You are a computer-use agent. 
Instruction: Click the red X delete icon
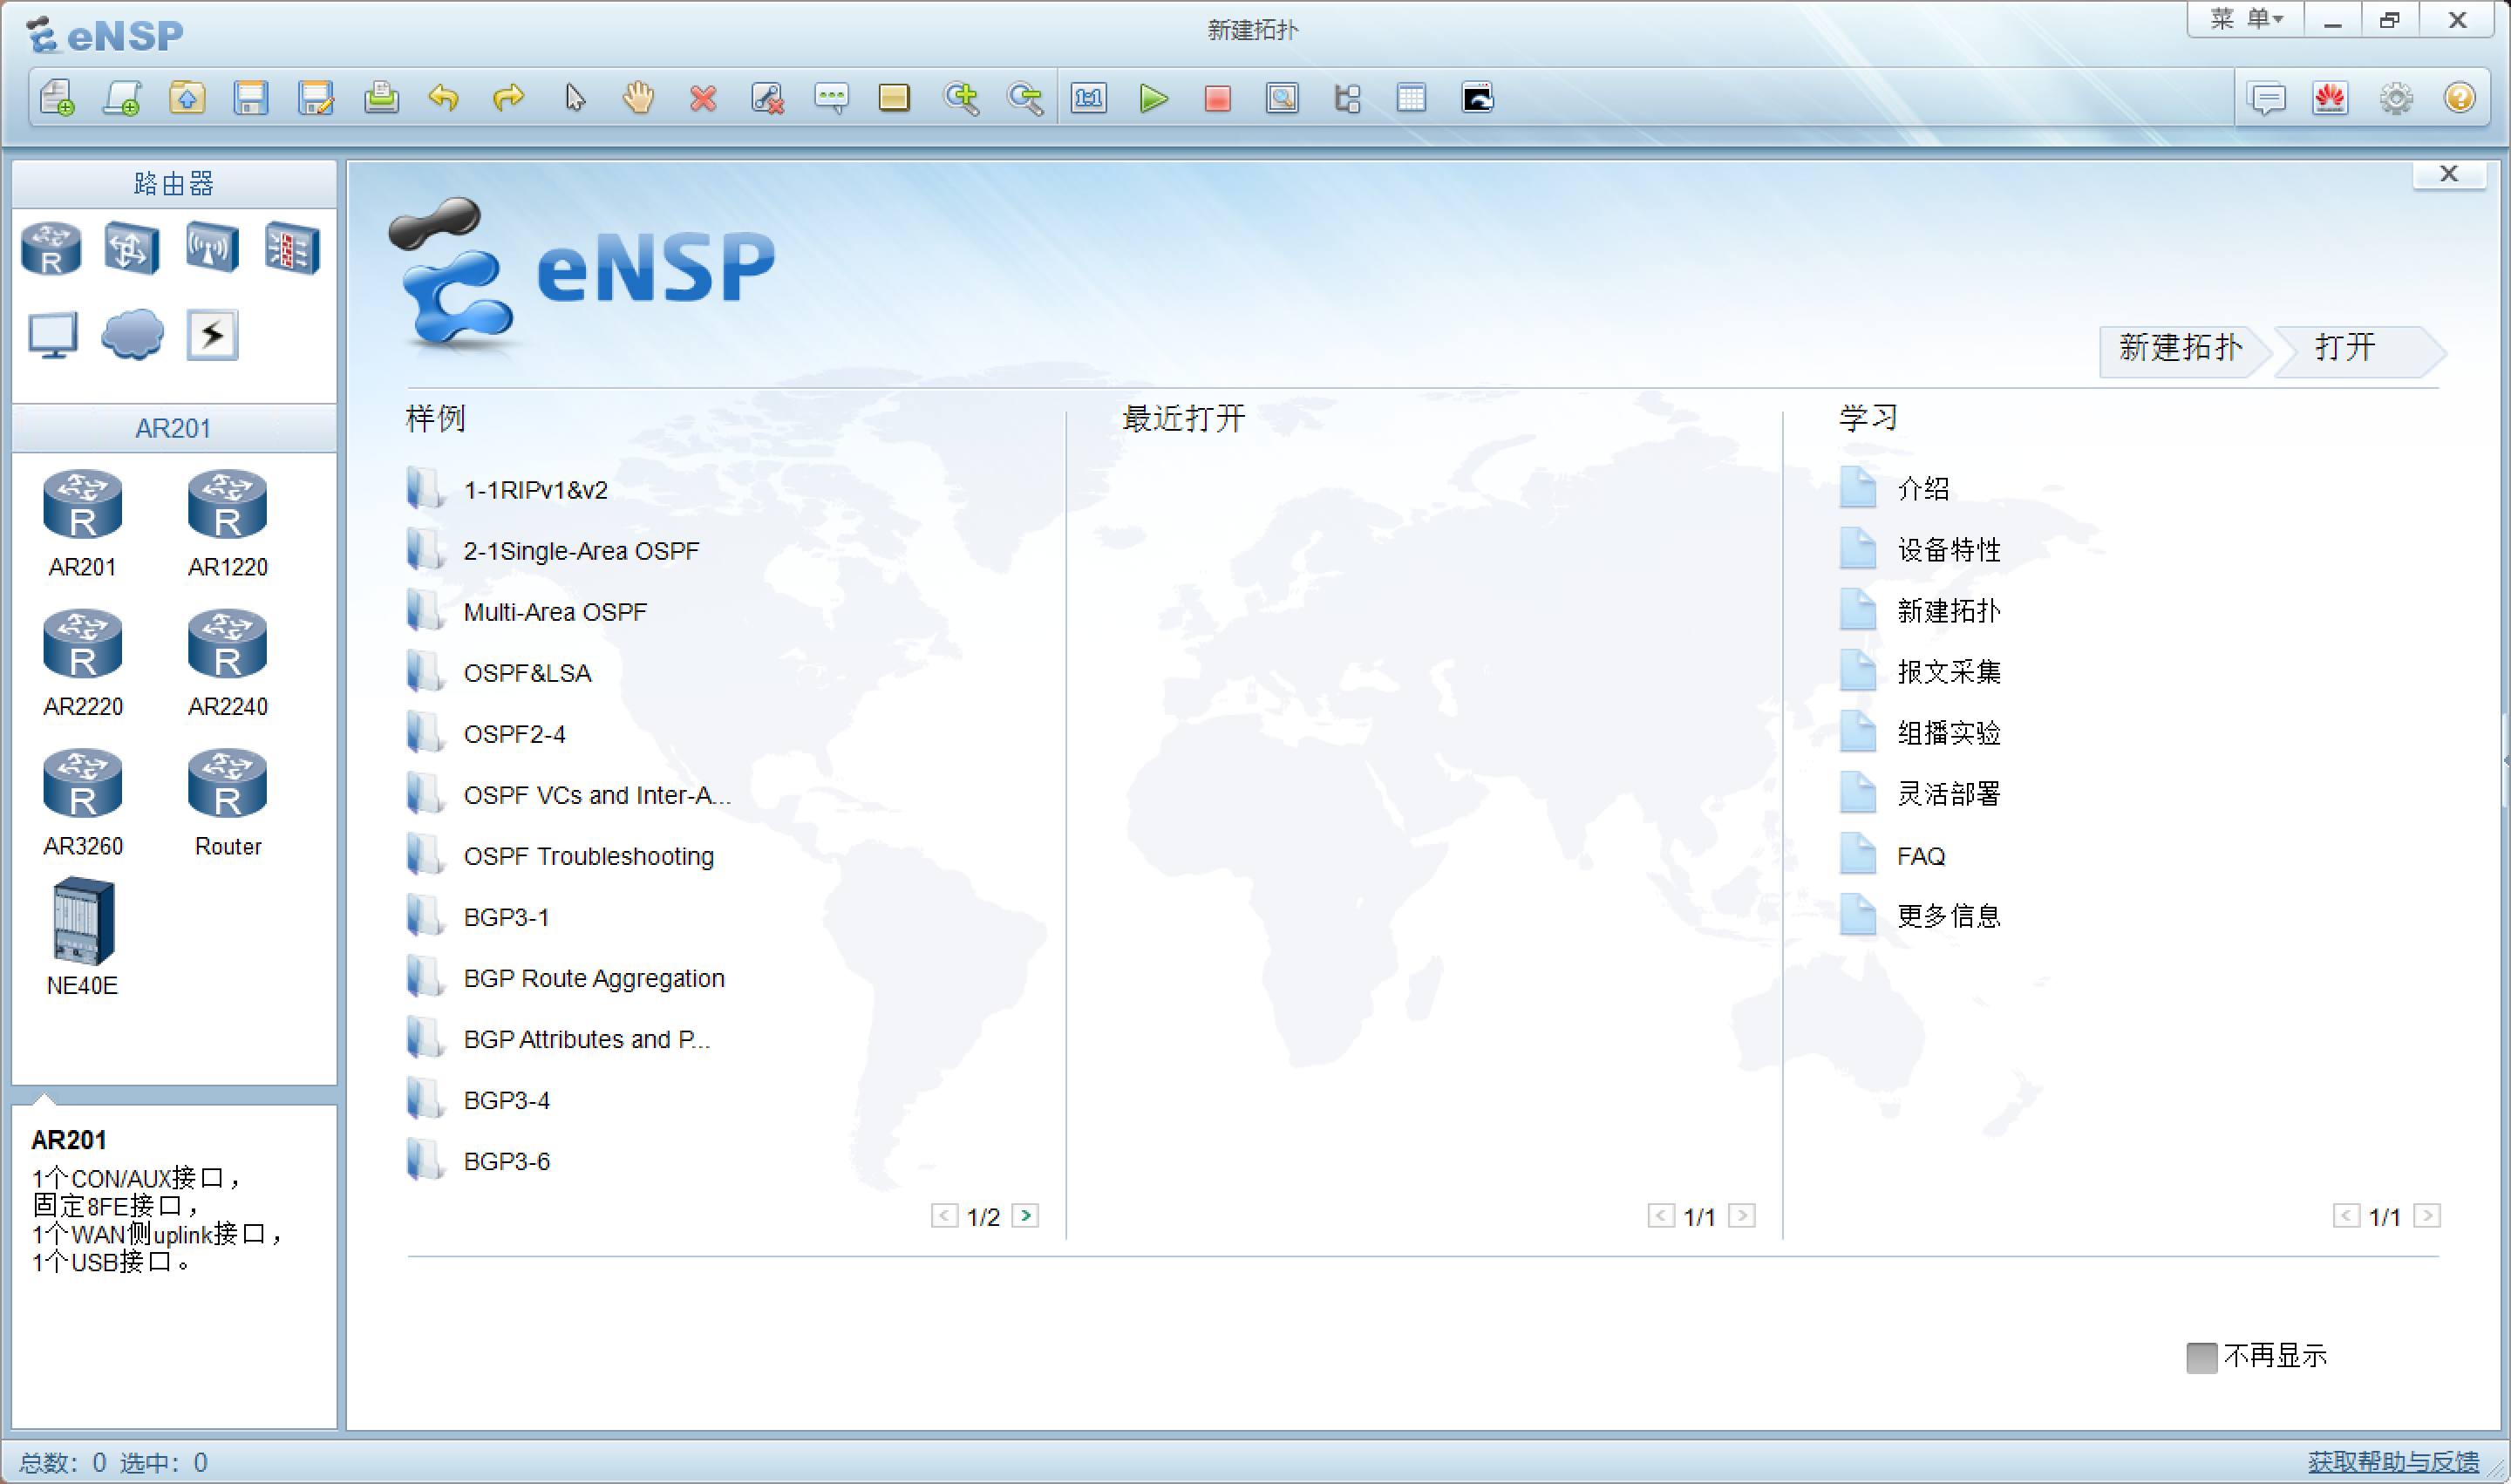[703, 98]
